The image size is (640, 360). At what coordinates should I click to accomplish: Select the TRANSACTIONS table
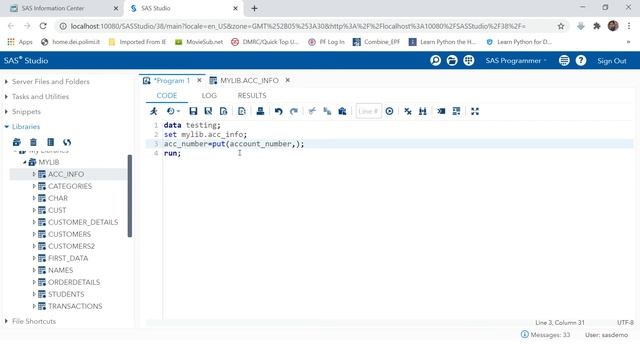75,306
